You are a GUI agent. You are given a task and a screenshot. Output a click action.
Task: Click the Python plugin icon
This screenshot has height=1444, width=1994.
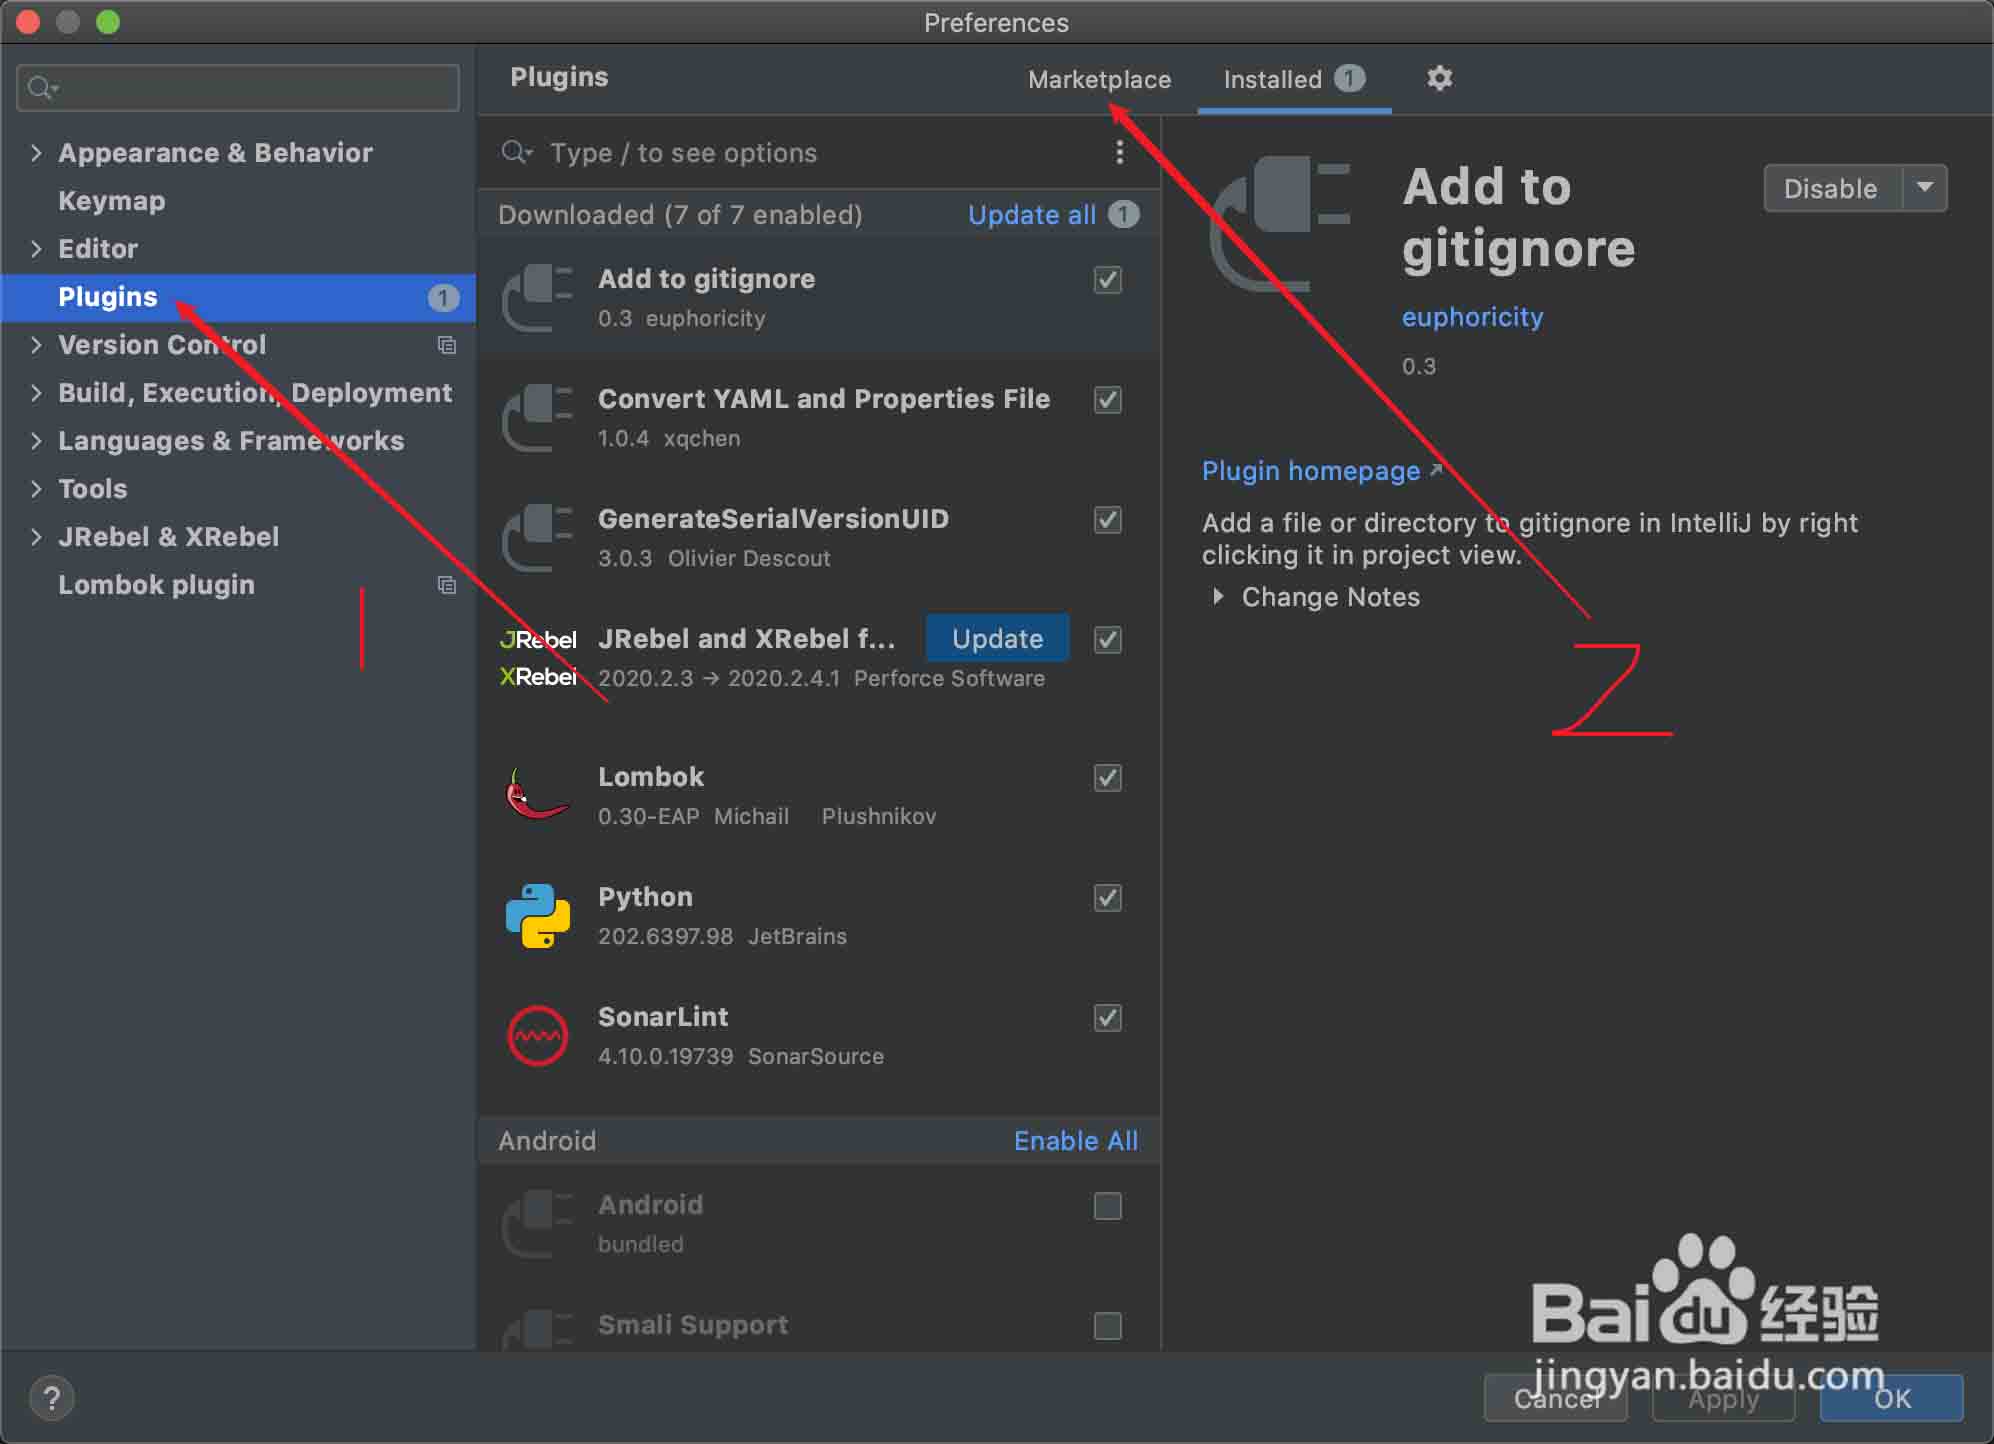pyautogui.click(x=538, y=915)
